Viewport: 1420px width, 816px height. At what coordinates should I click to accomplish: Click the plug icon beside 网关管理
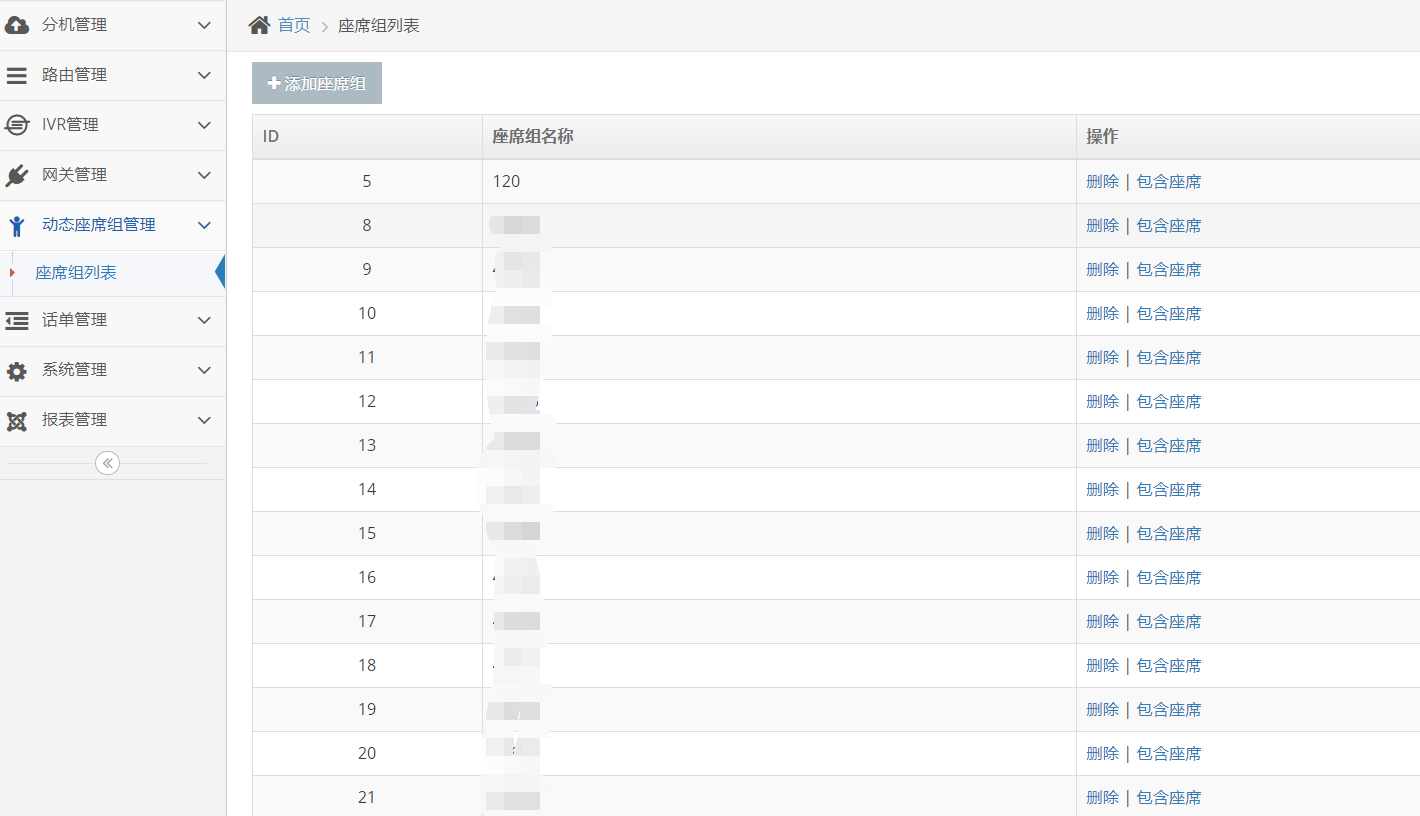(x=17, y=175)
